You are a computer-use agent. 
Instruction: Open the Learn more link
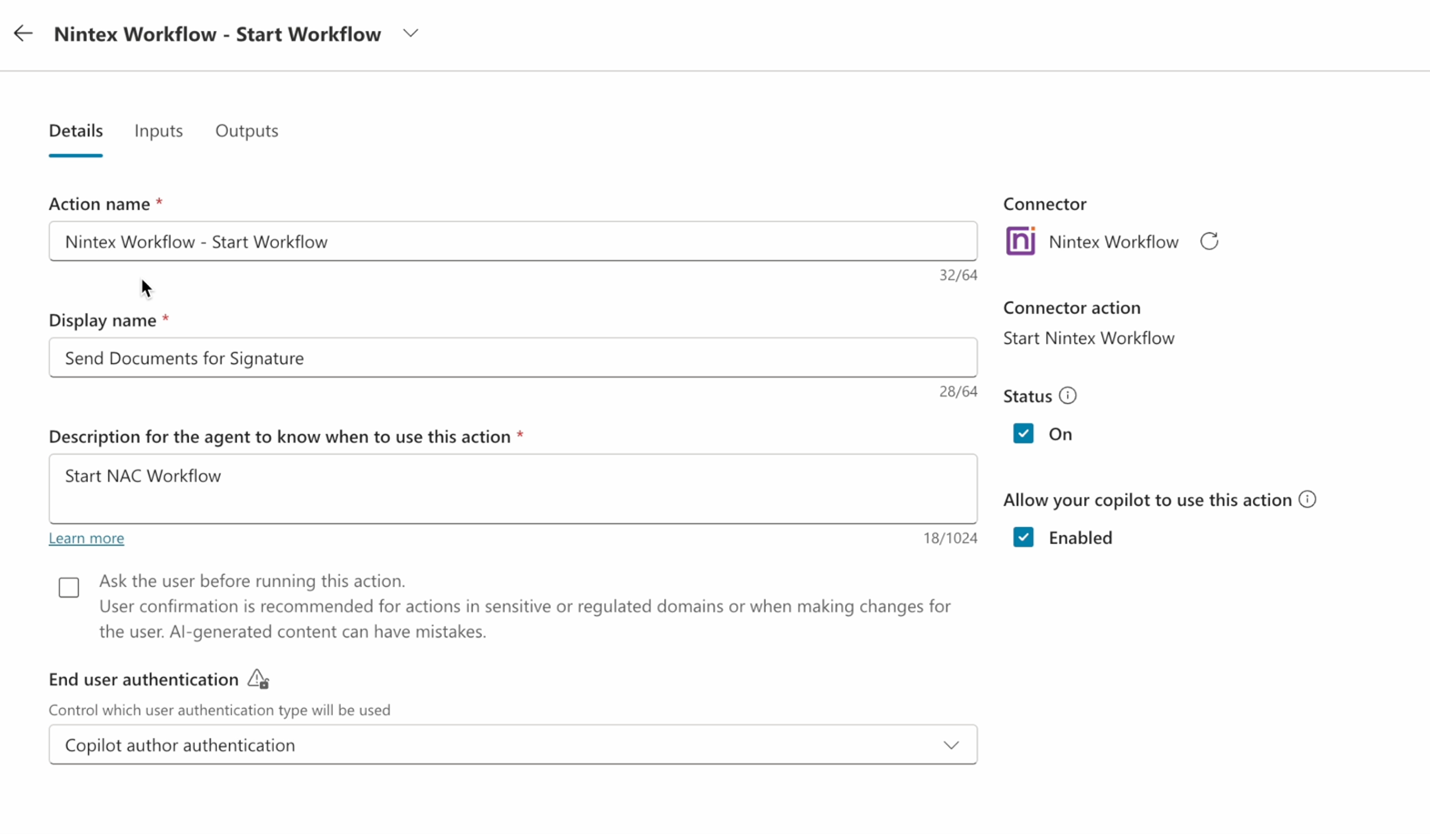click(87, 538)
